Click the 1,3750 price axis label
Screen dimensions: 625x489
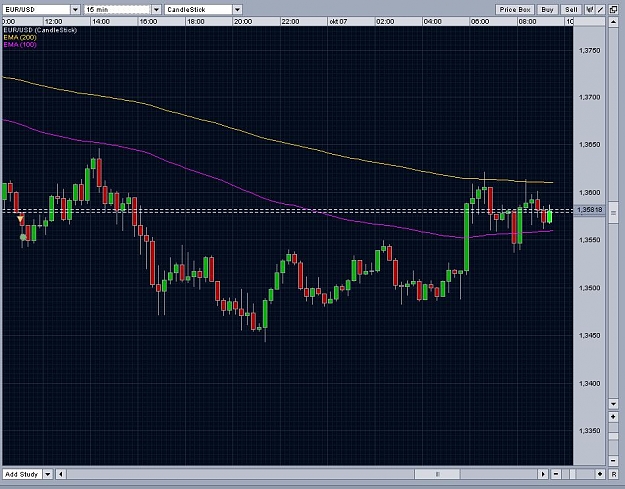(x=589, y=51)
